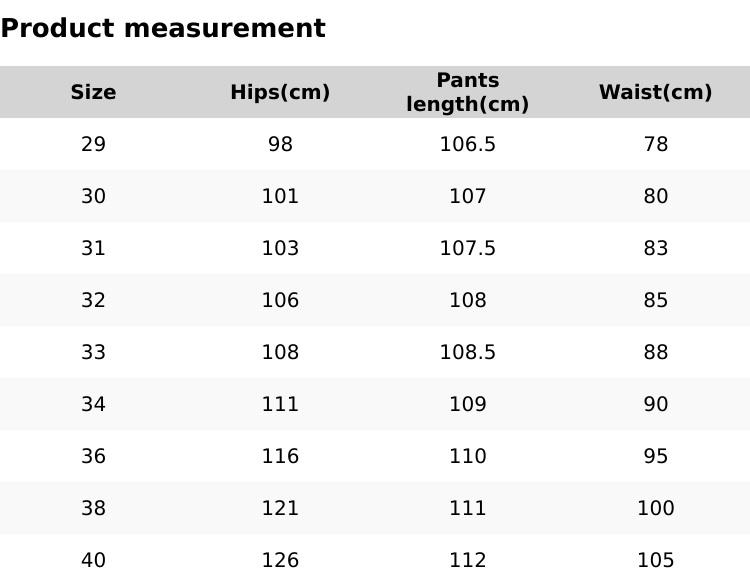Screen dimensions: 750x586
Task: Click the Waist(cm) column header
Action: (655, 92)
